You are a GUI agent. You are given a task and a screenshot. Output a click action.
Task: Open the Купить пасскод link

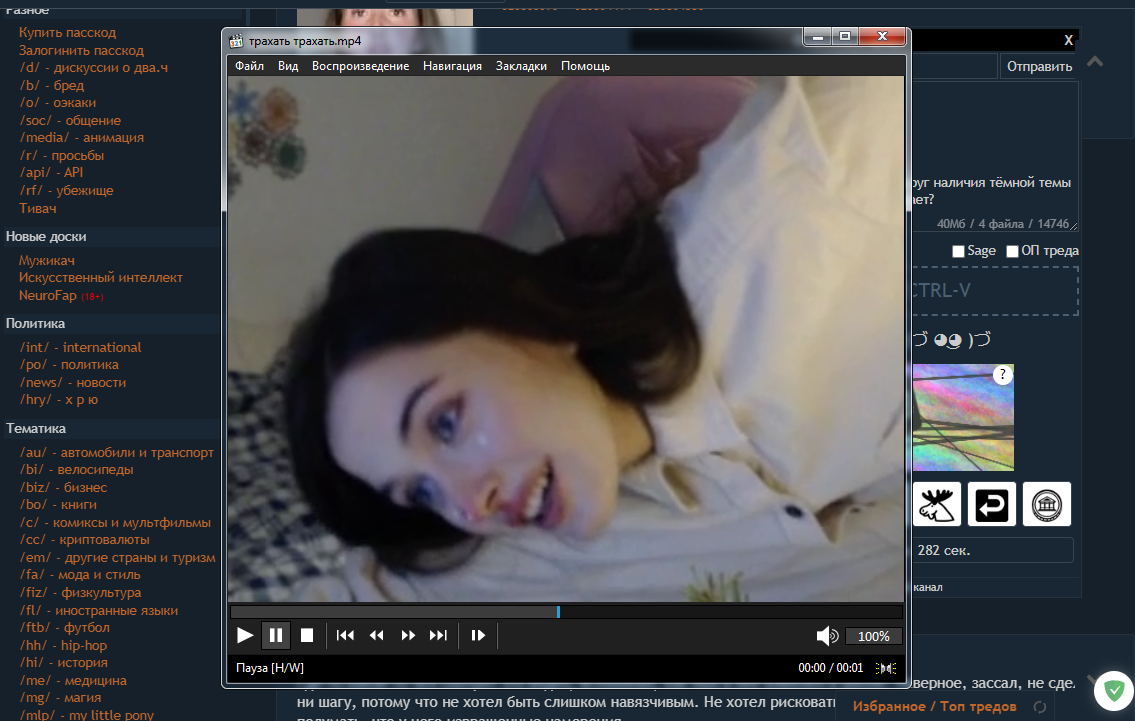pos(67,33)
